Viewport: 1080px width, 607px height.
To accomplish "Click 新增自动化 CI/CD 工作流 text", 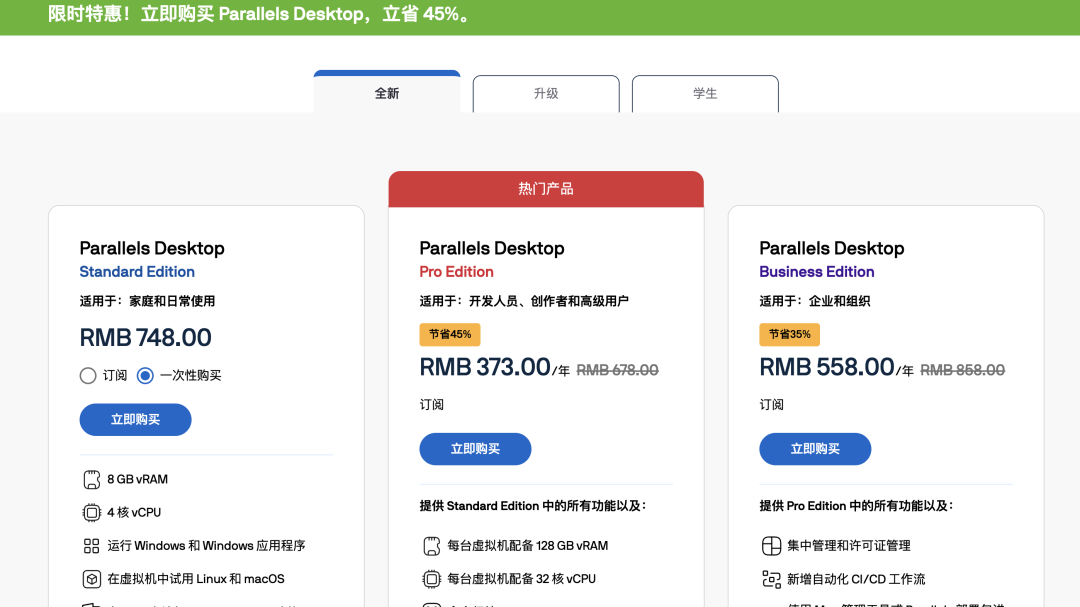I will (856, 579).
